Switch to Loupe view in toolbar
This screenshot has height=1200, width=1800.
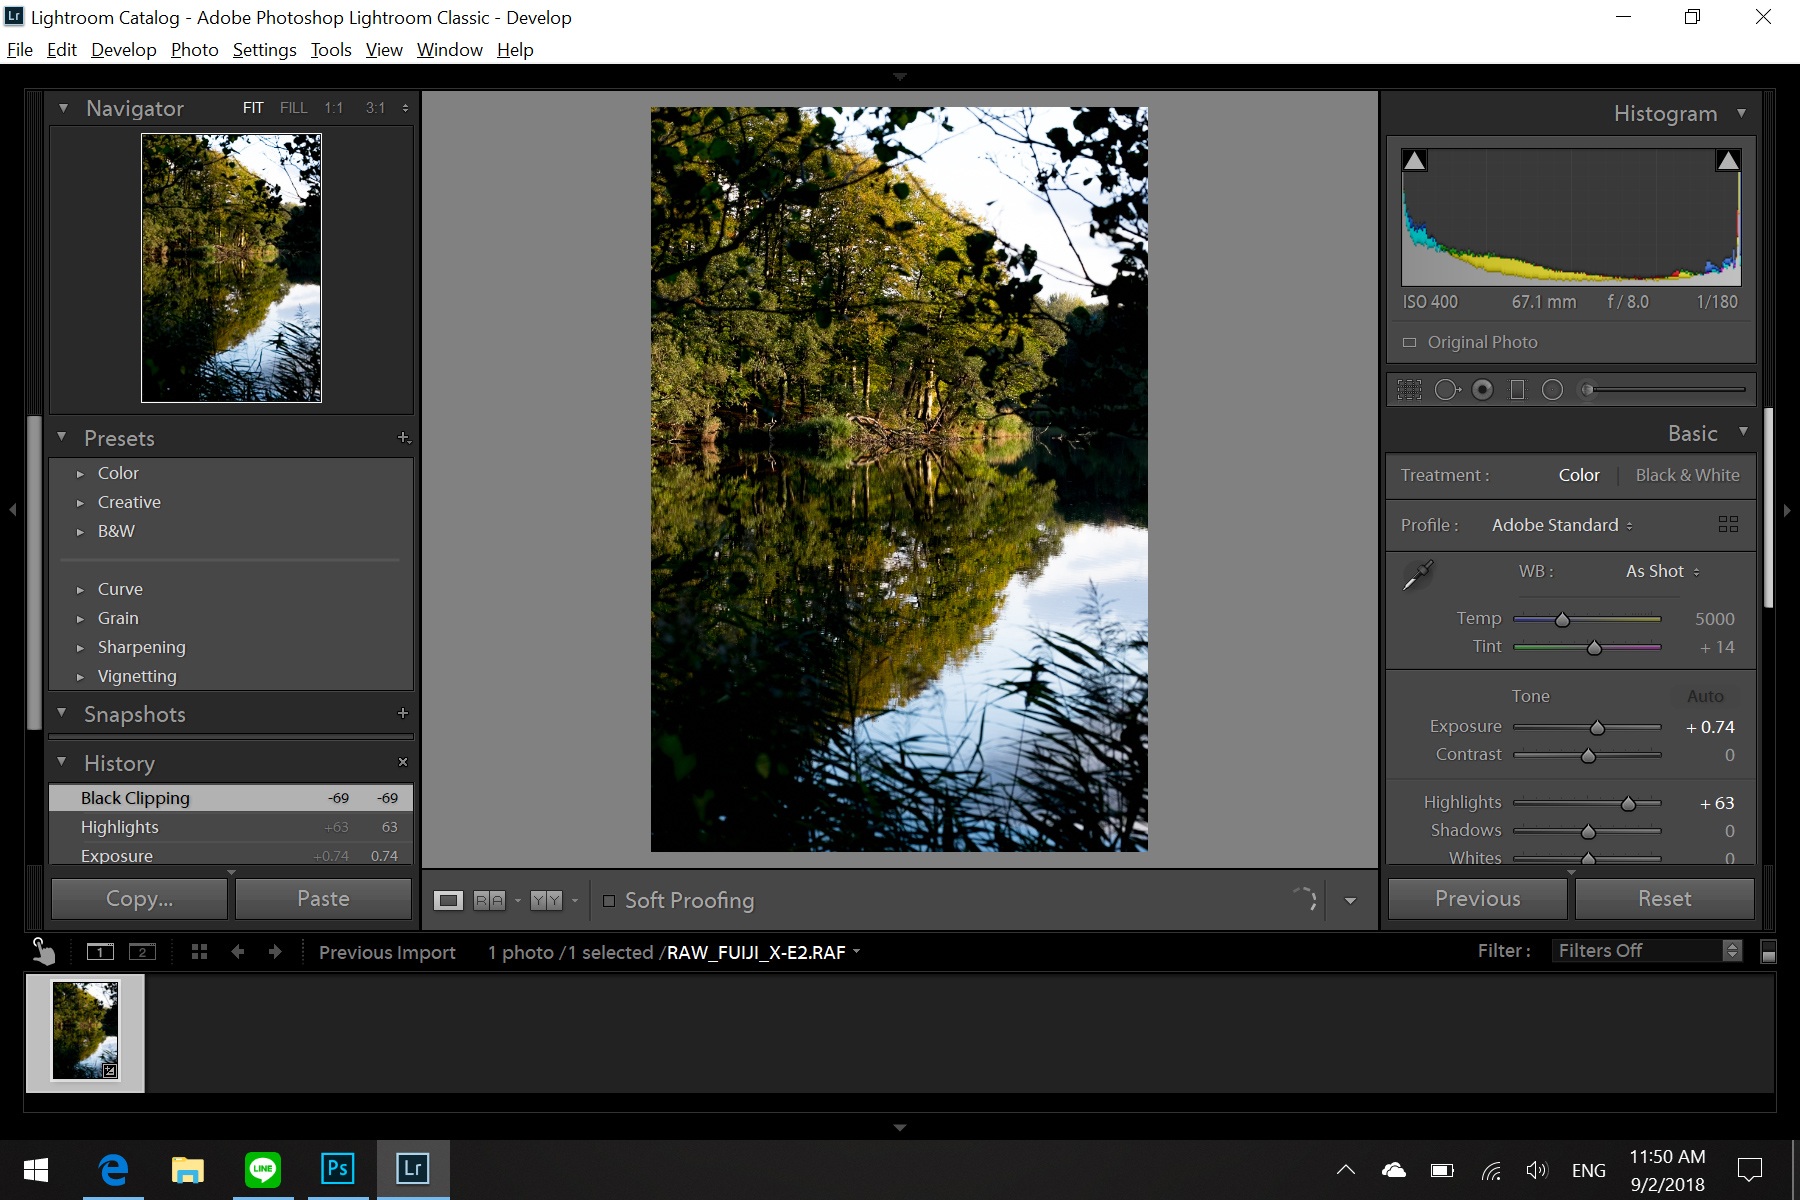coord(448,900)
